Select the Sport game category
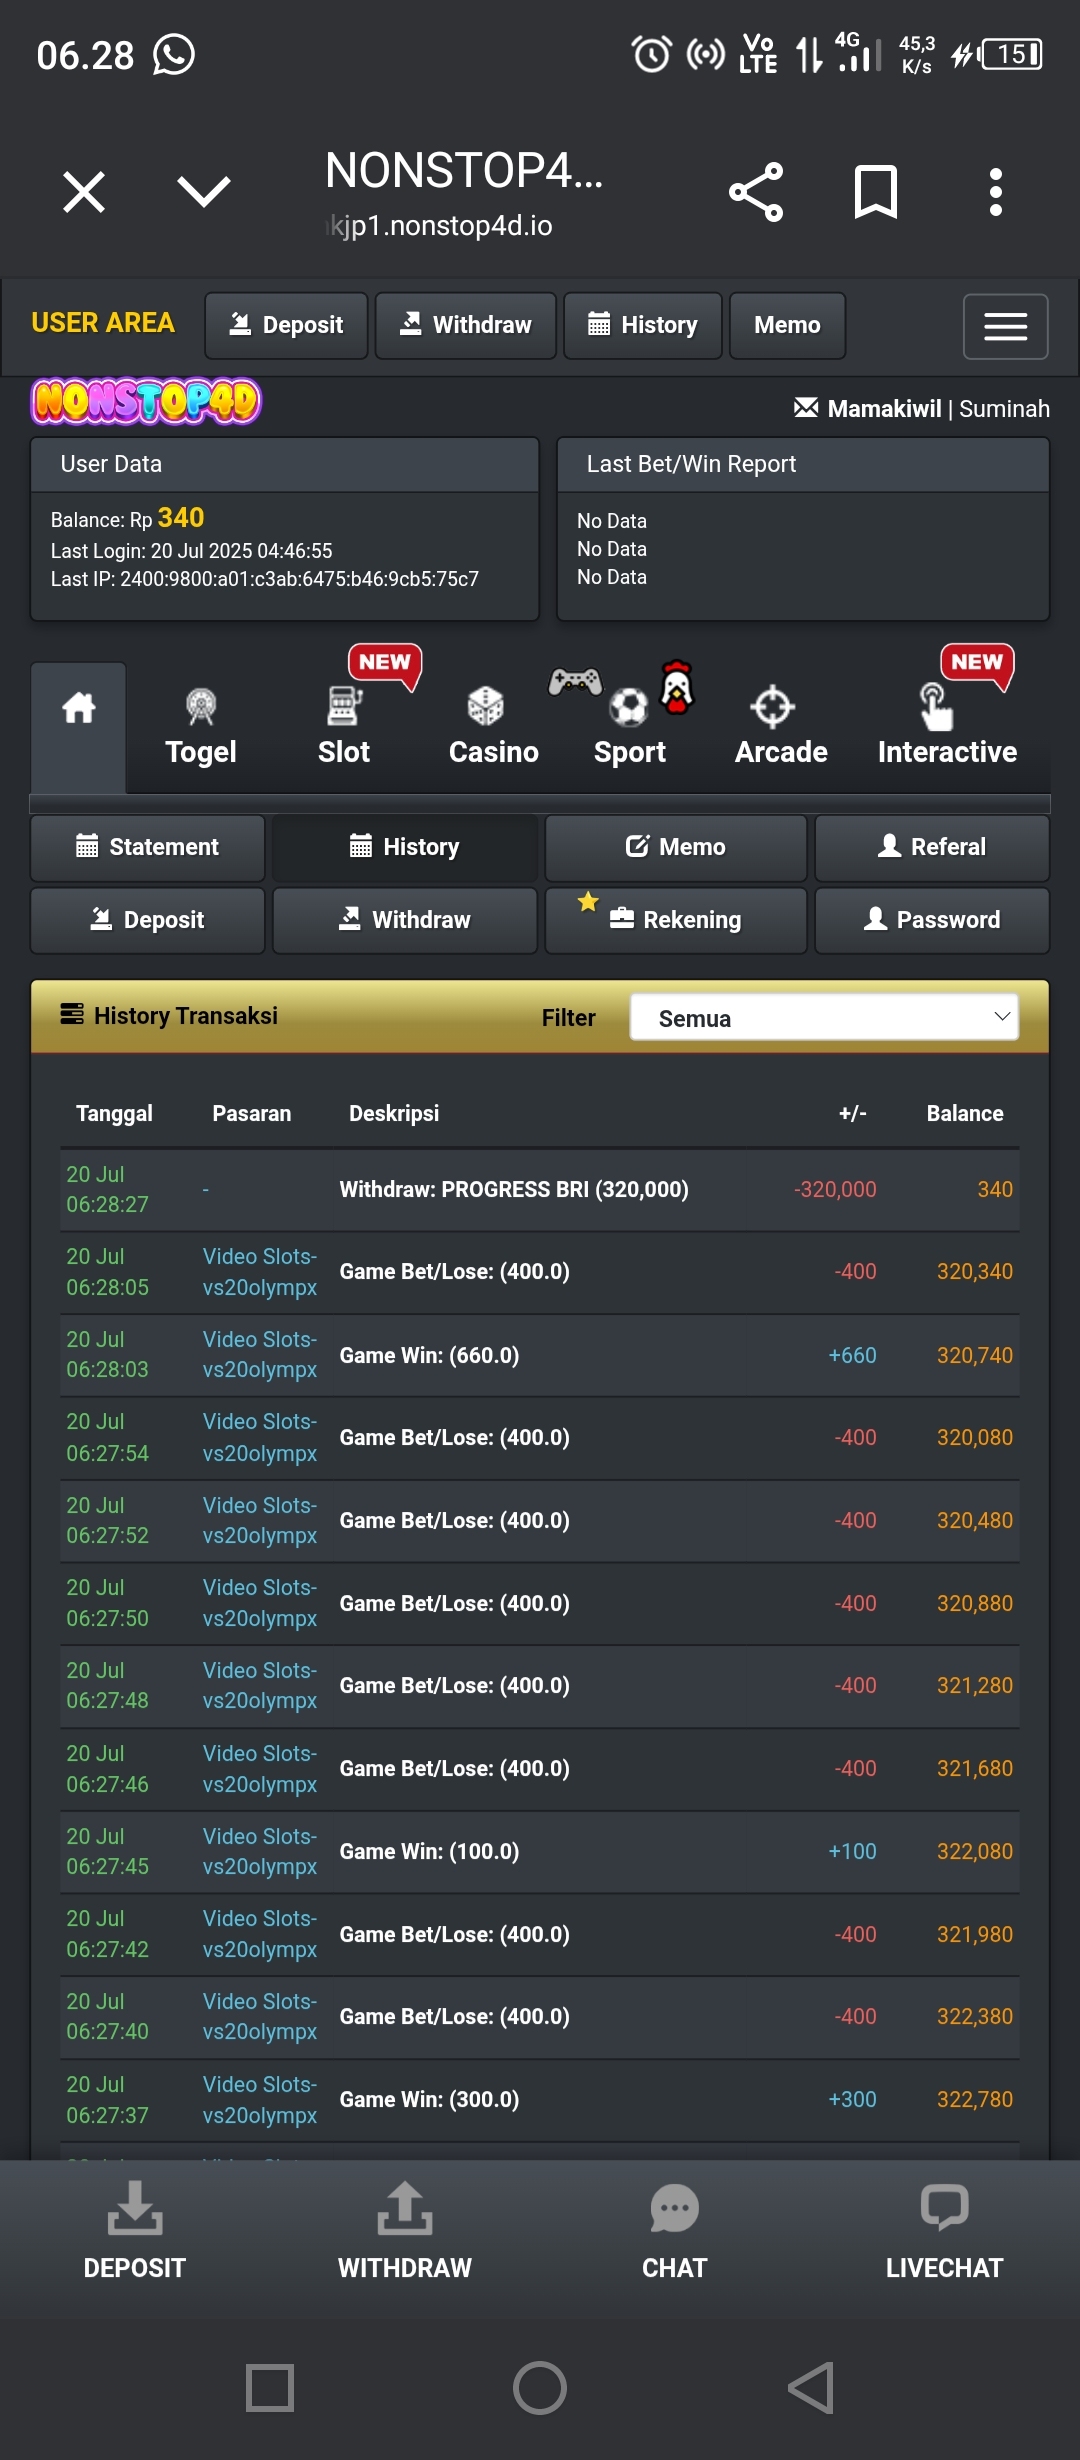1080x2460 pixels. point(629,728)
